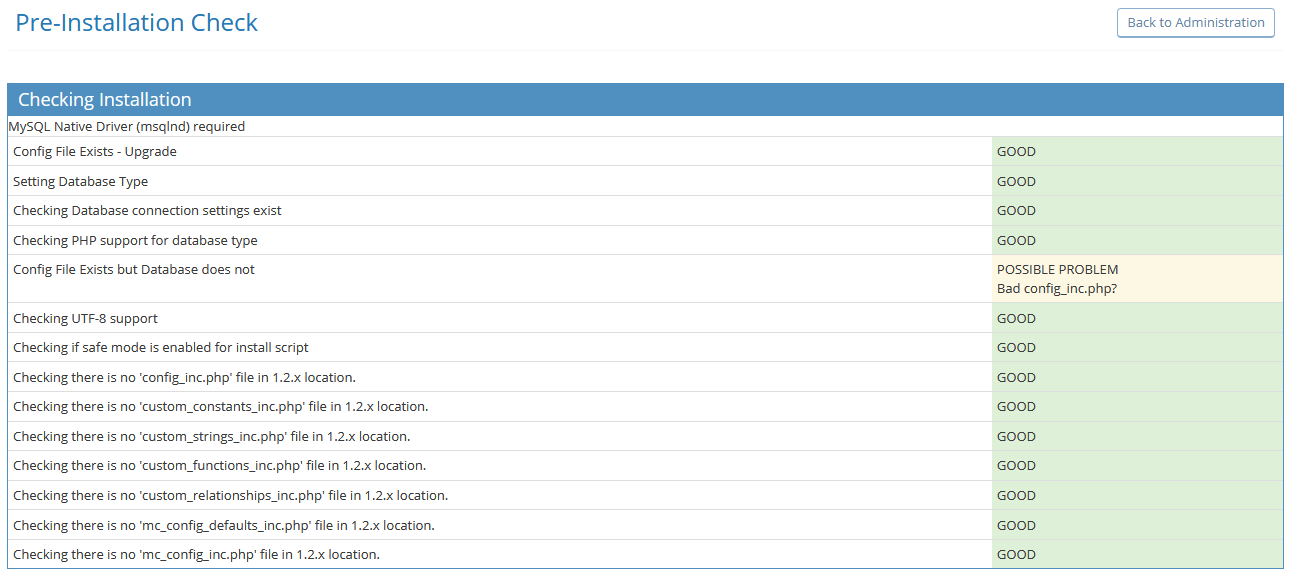Click the 'custom_relationships_inc.php' check row label
This screenshot has width=1293, height=582.
(x=230, y=496)
